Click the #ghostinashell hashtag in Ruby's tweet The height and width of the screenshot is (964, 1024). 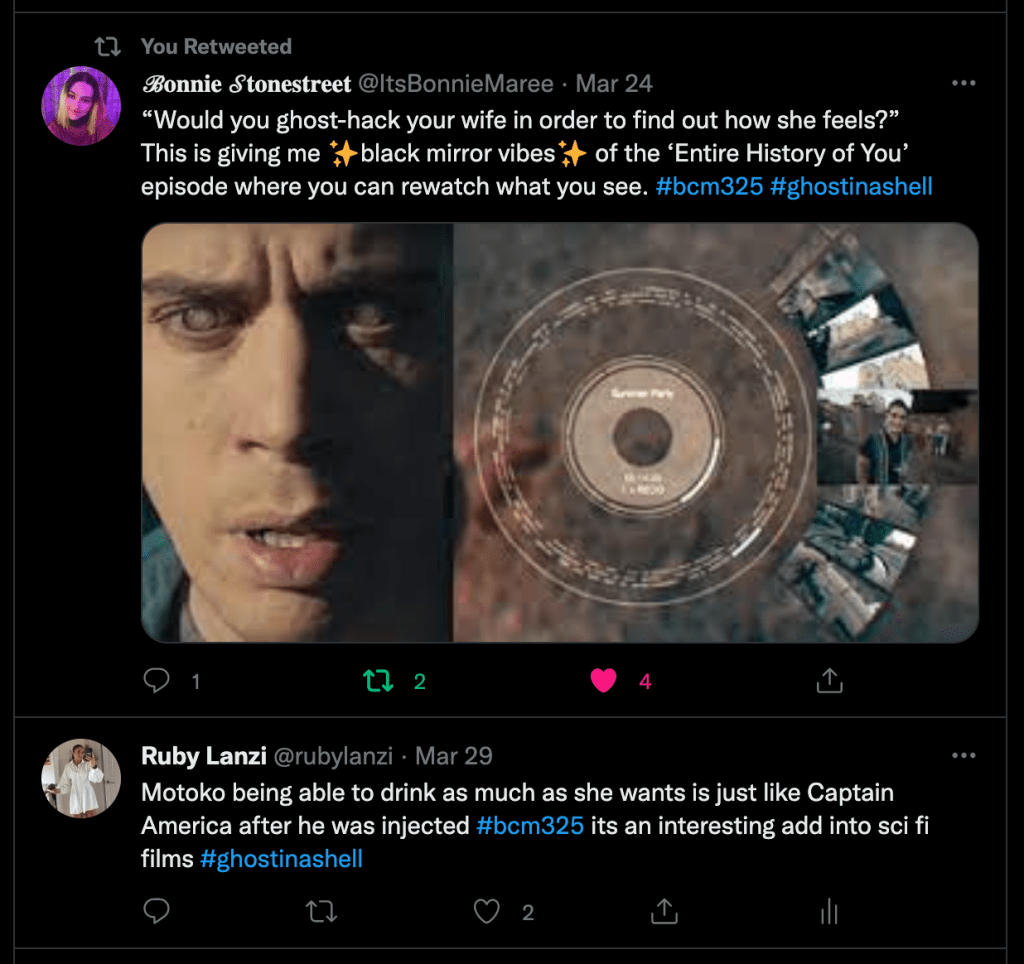[281, 858]
